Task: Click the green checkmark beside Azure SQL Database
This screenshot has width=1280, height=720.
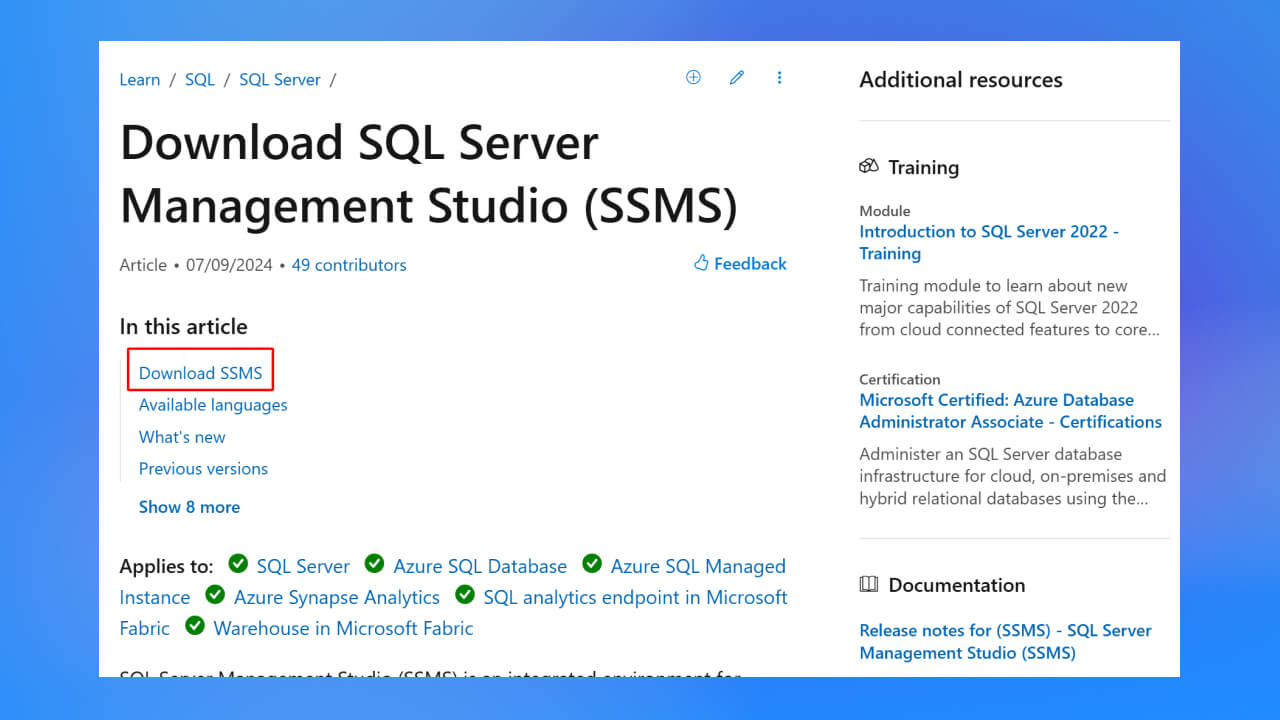Action: (374, 563)
